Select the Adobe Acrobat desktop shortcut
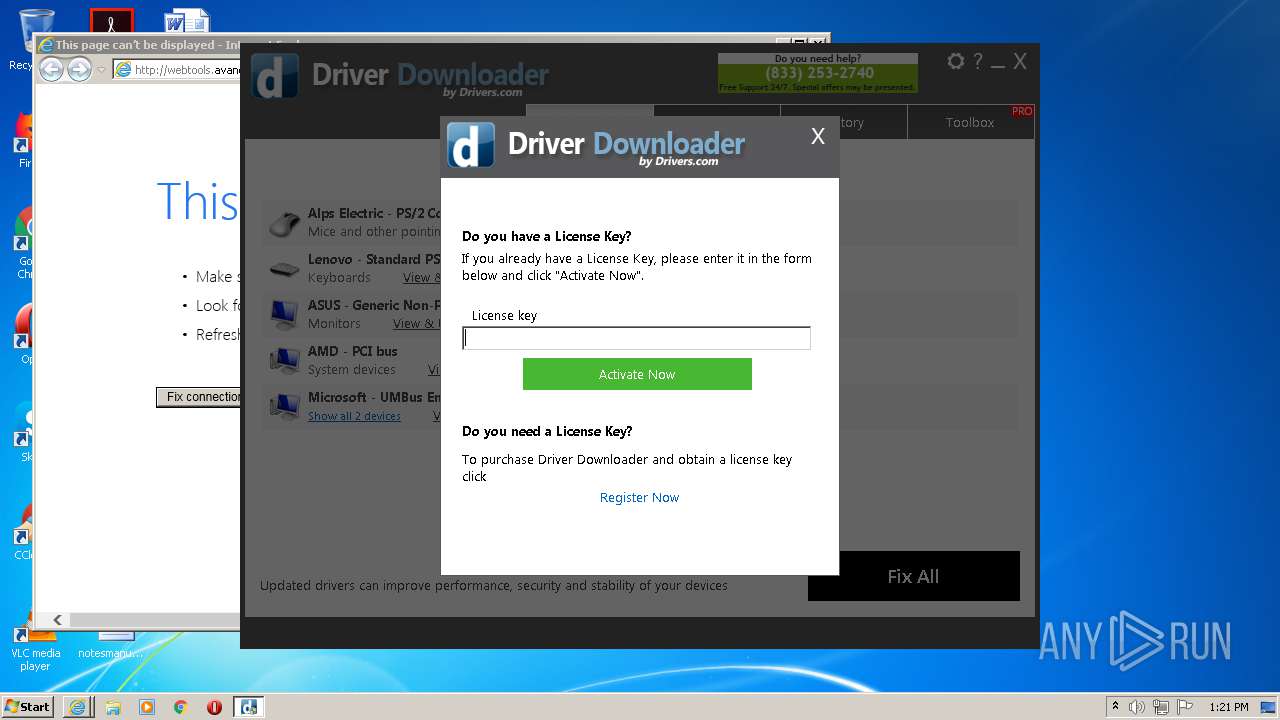 tap(111, 22)
